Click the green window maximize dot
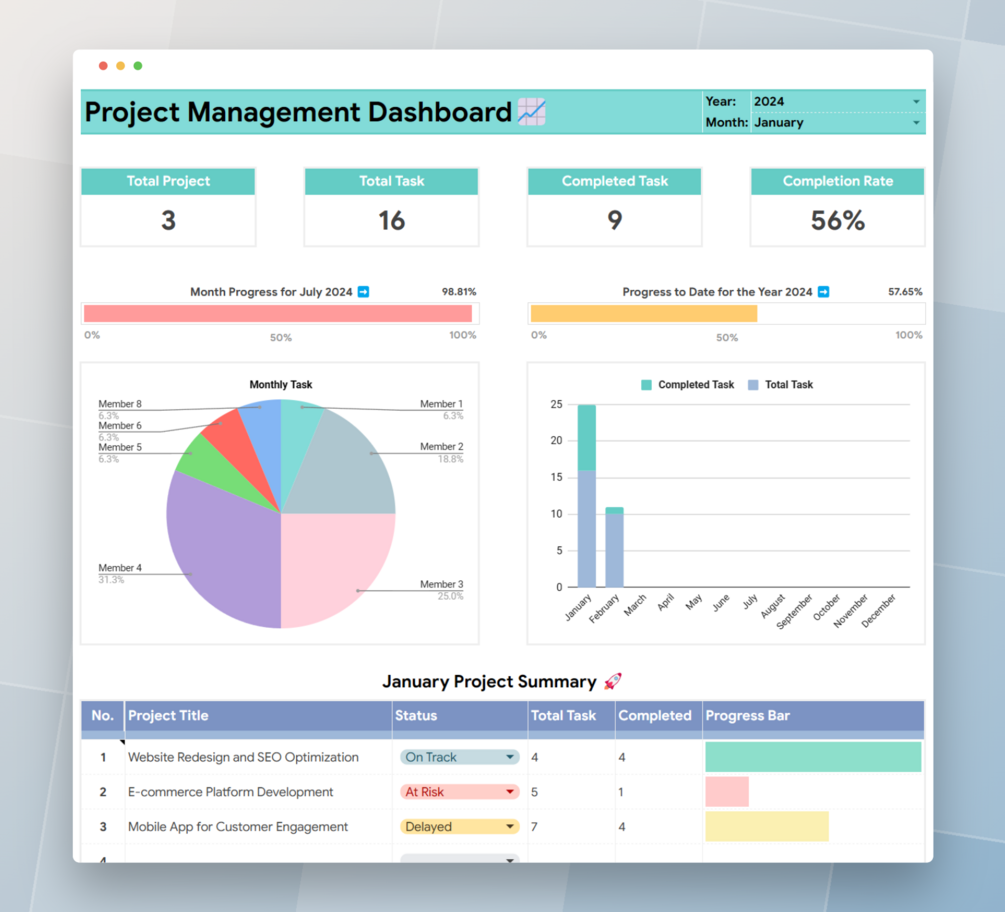 (138, 65)
